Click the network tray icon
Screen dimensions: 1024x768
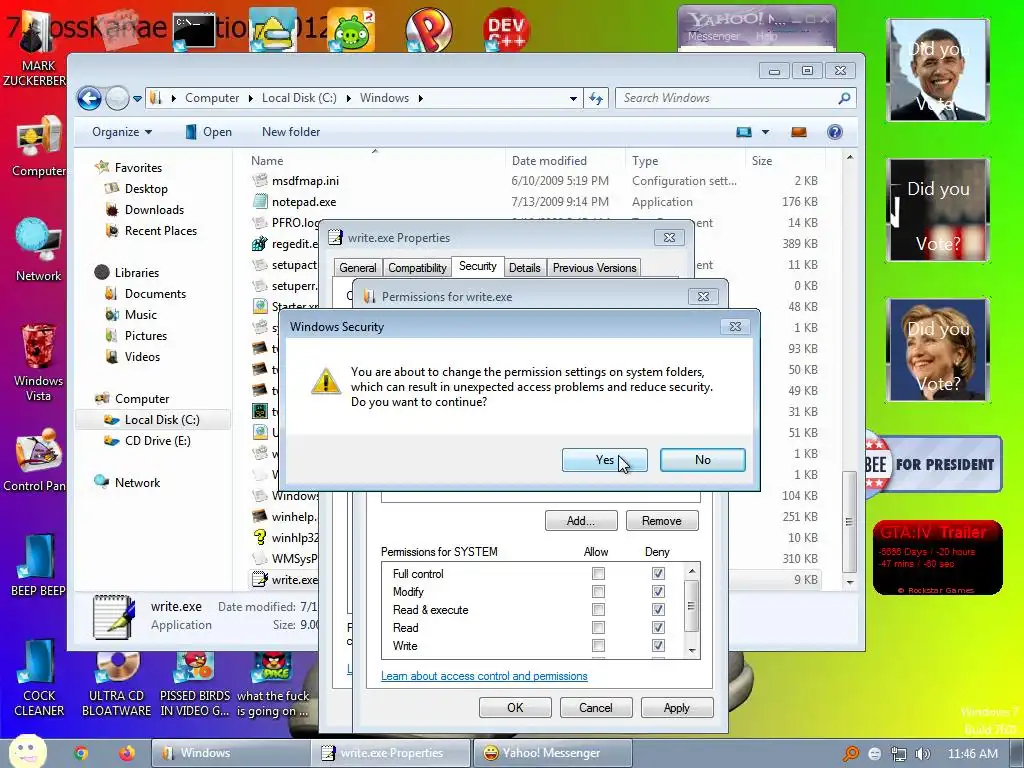899,754
